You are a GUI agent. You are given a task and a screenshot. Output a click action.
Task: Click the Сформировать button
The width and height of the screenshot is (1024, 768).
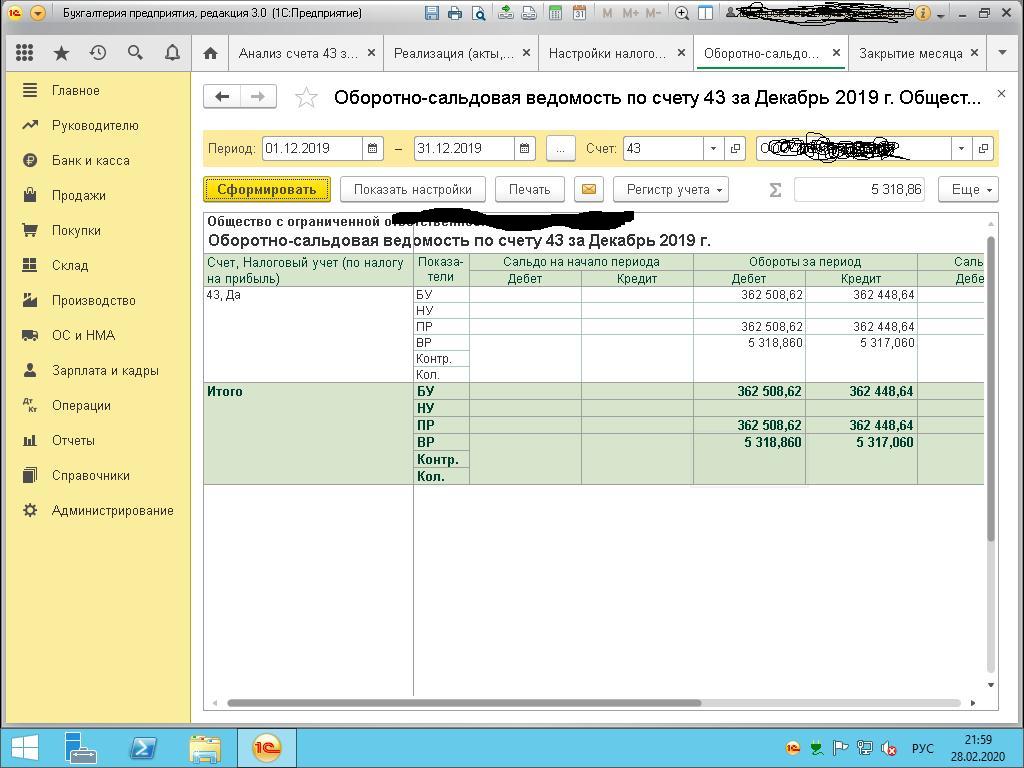pyautogui.click(x=266, y=189)
